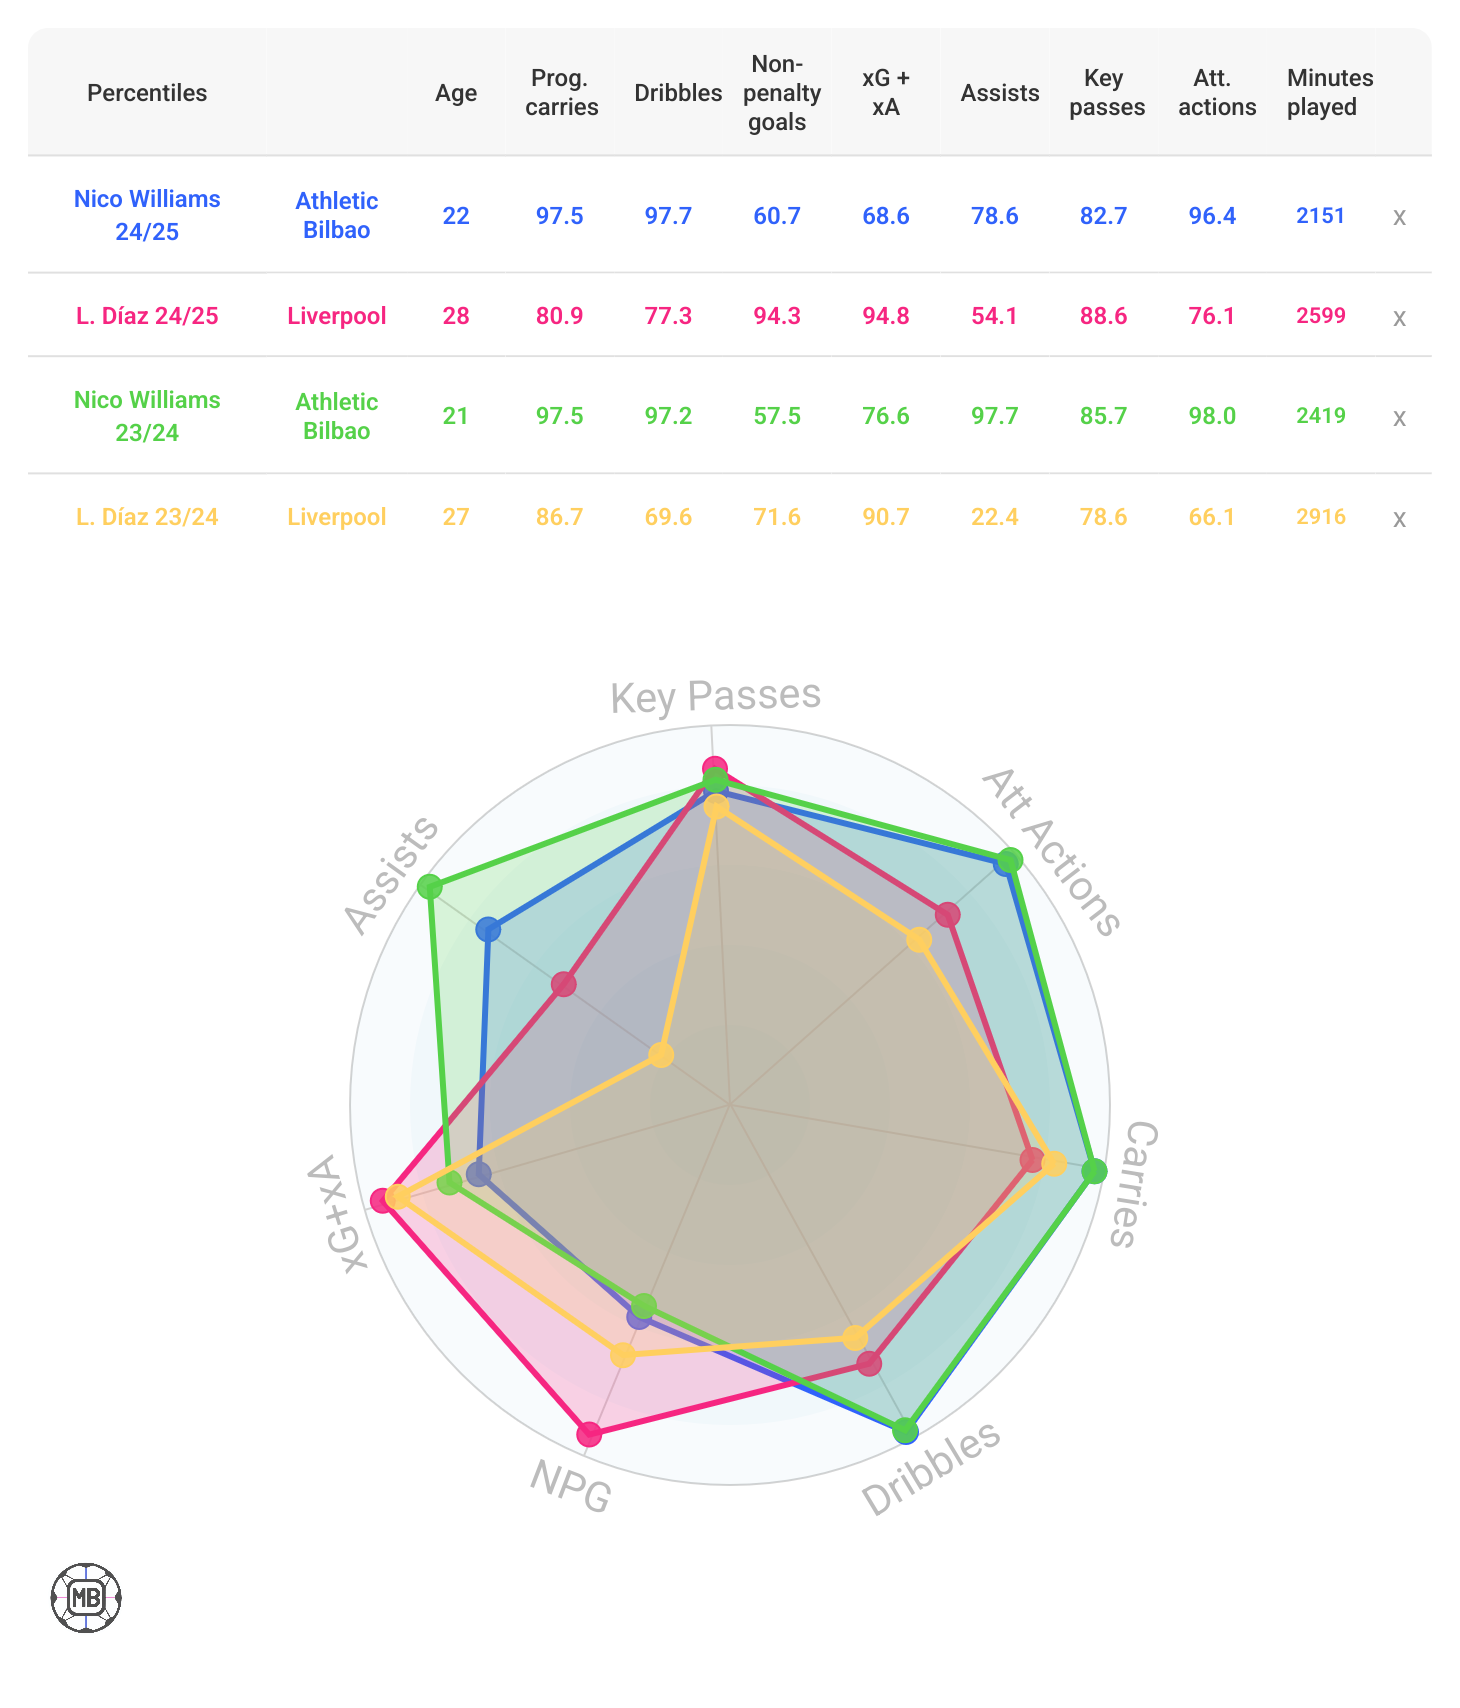Image resolution: width=1460 pixels, height=1708 pixels.
Task: Remove the Nico Williams 24/25 row
Action: tap(1399, 217)
